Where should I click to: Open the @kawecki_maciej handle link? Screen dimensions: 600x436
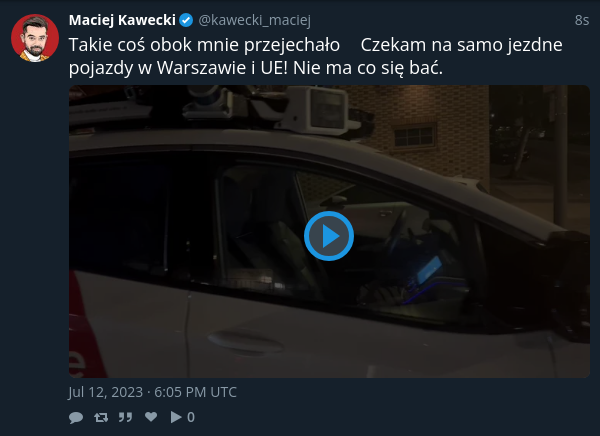click(x=254, y=20)
